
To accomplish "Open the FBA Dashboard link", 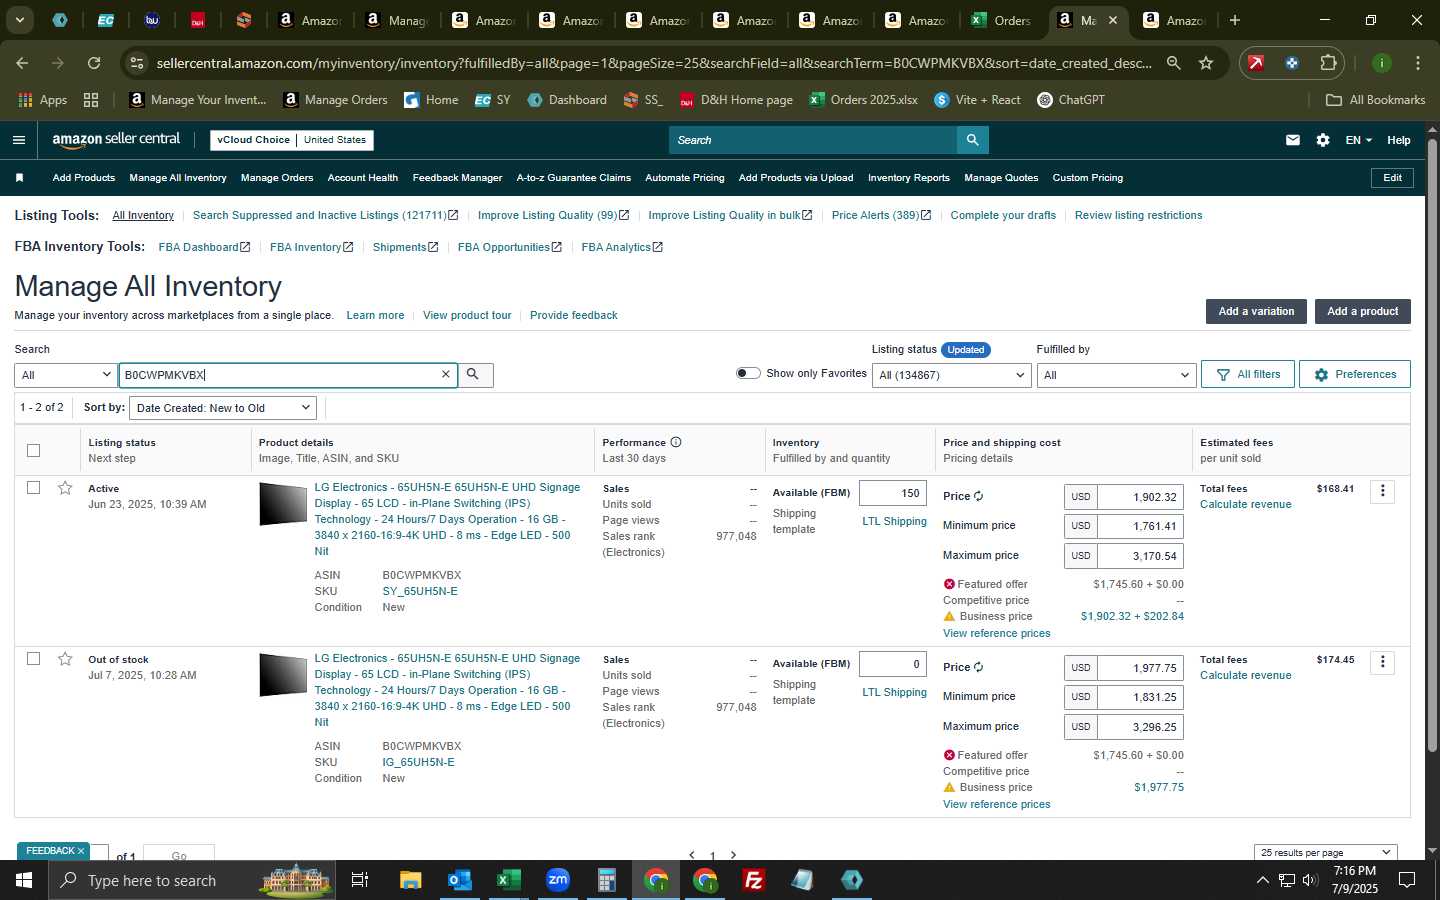I will pos(204,247).
